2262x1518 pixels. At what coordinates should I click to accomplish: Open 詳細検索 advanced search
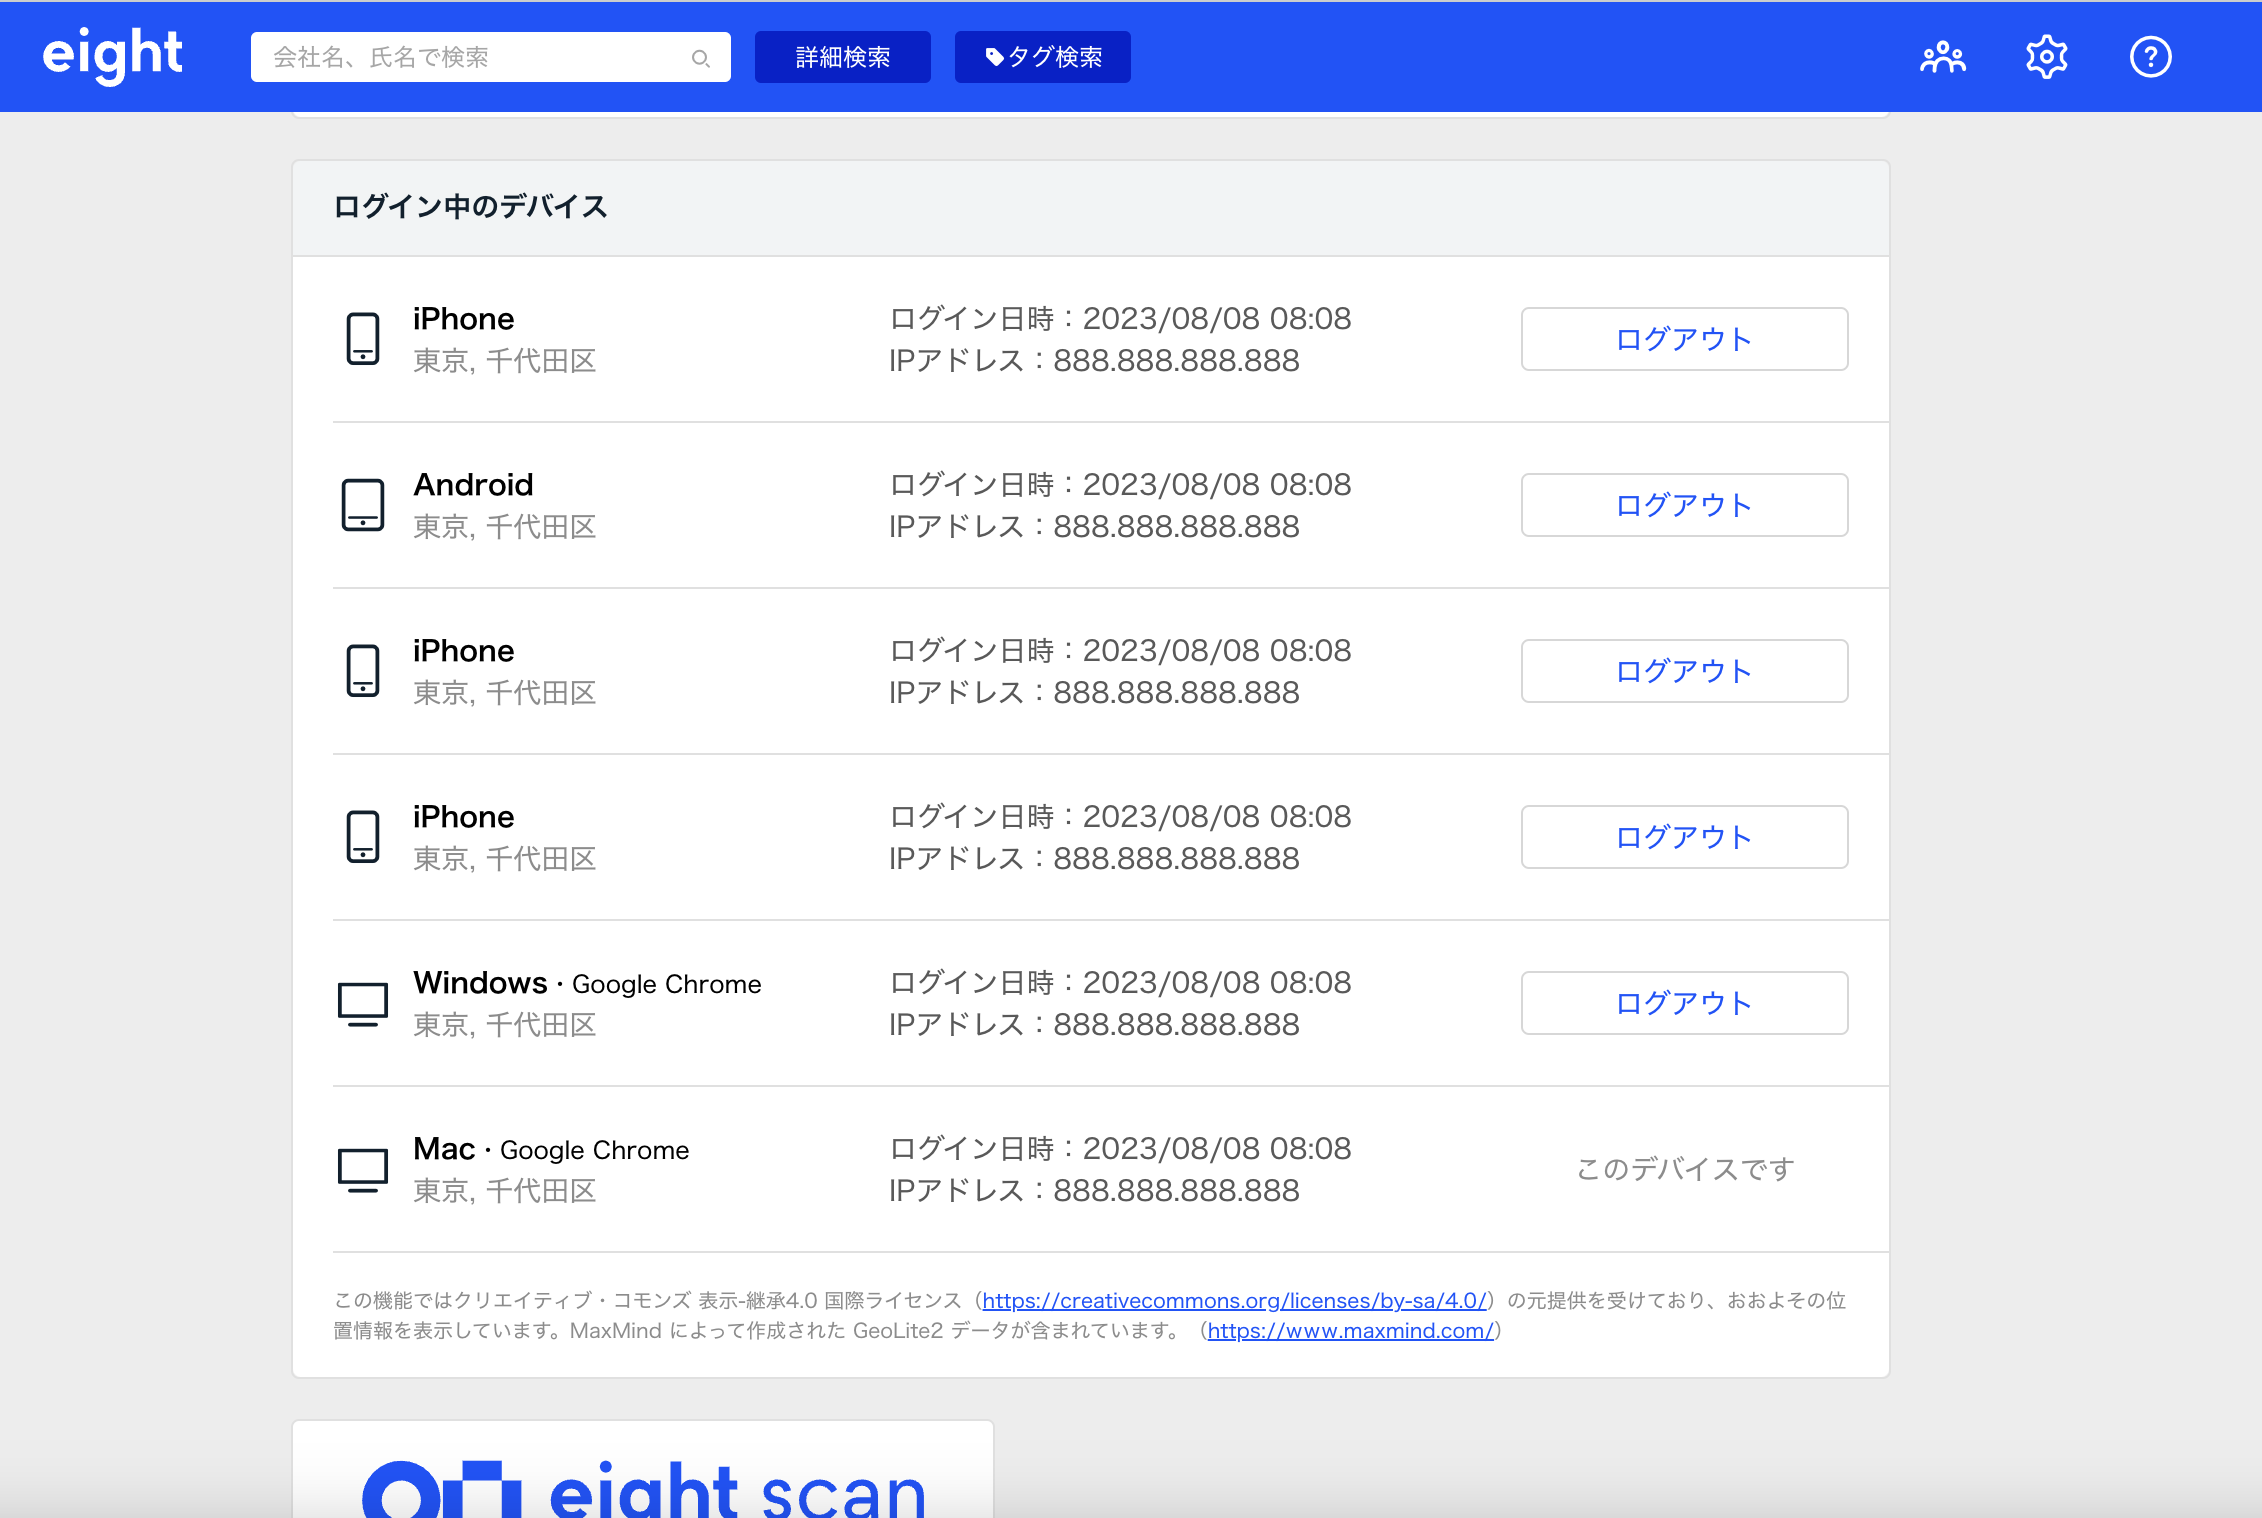pos(842,57)
